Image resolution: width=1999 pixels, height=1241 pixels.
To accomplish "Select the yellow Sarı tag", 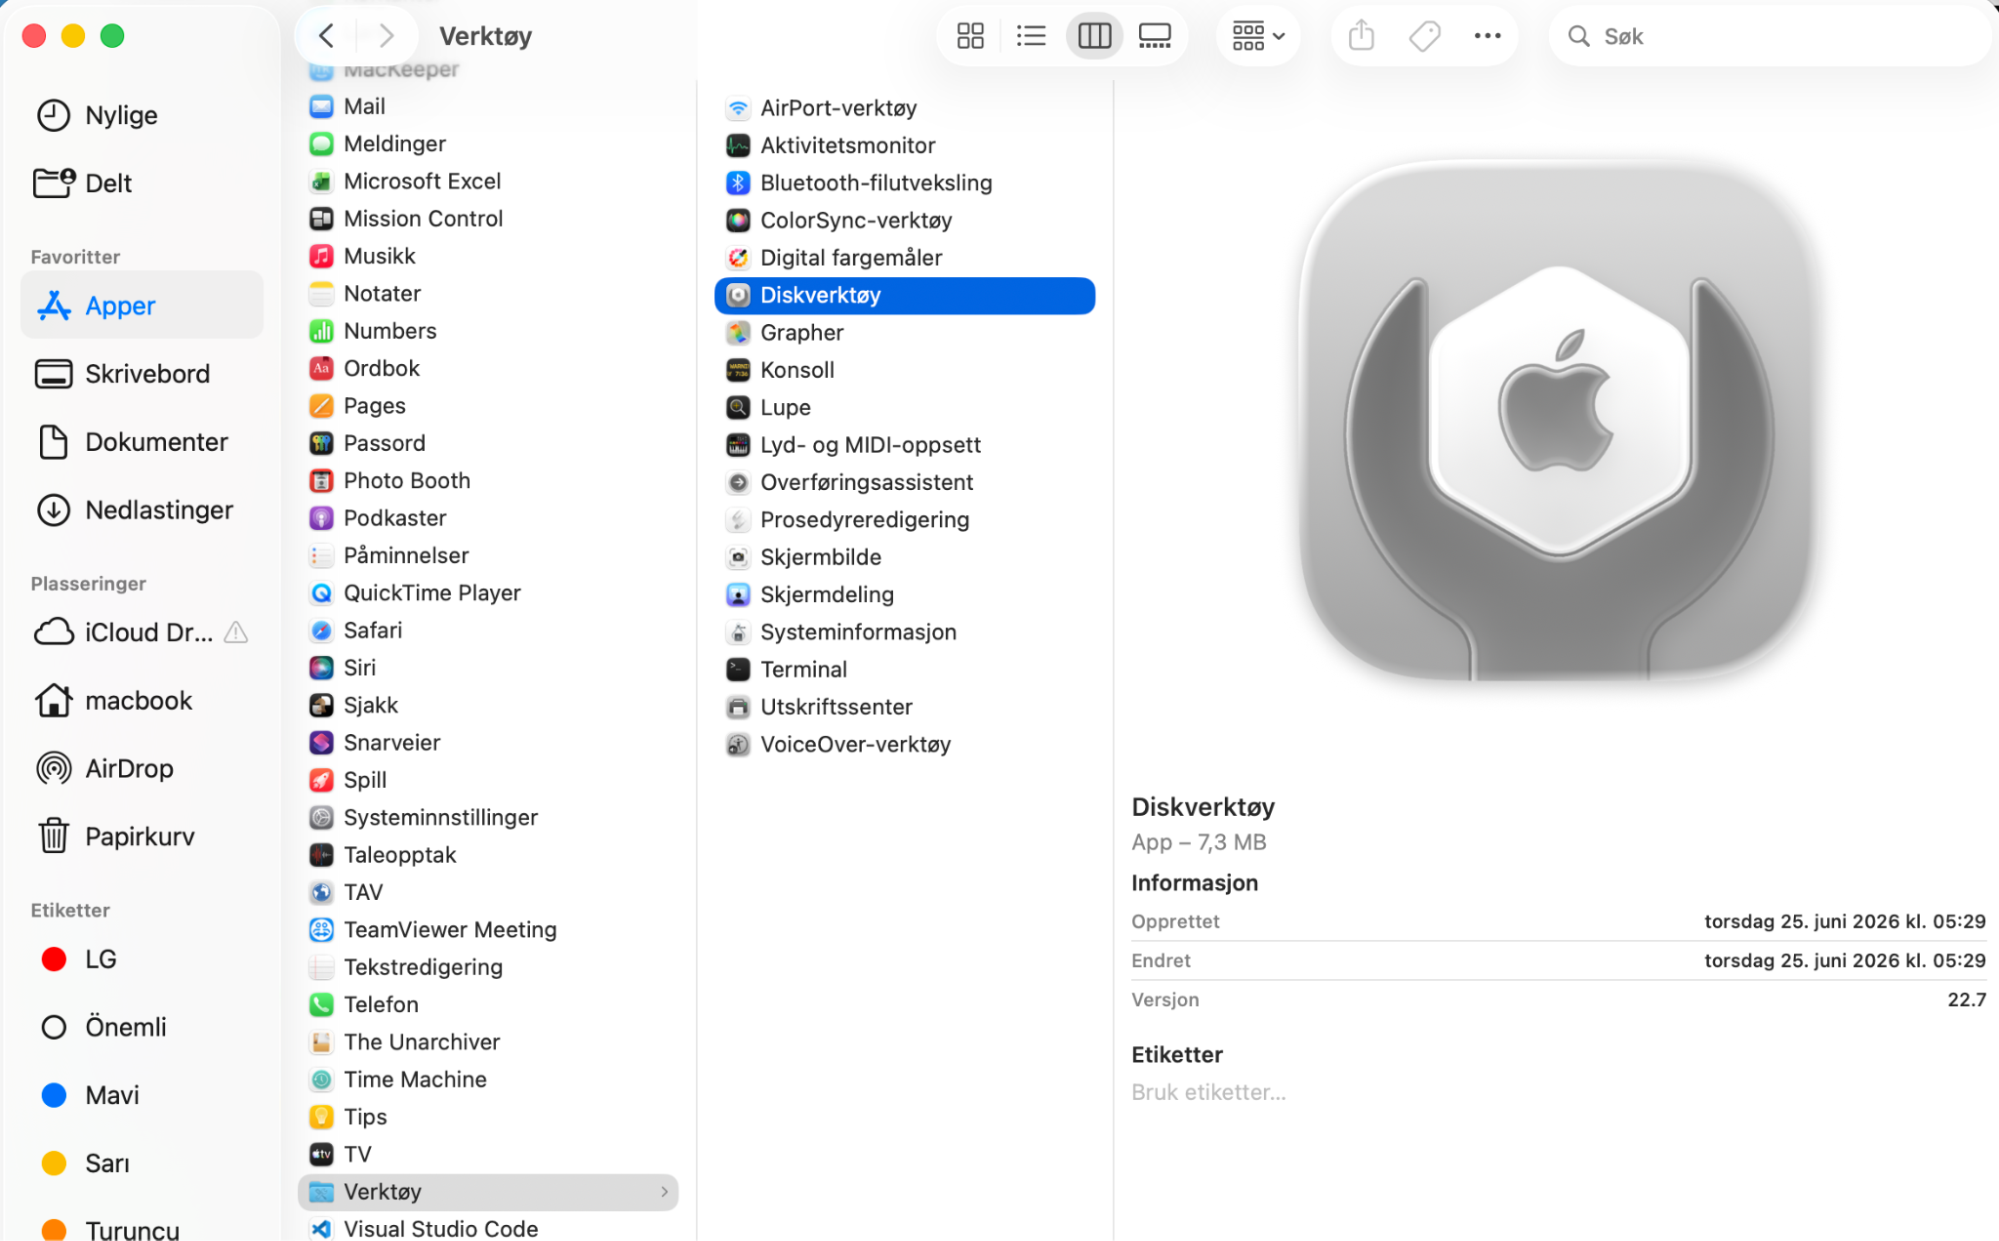I will (141, 1163).
